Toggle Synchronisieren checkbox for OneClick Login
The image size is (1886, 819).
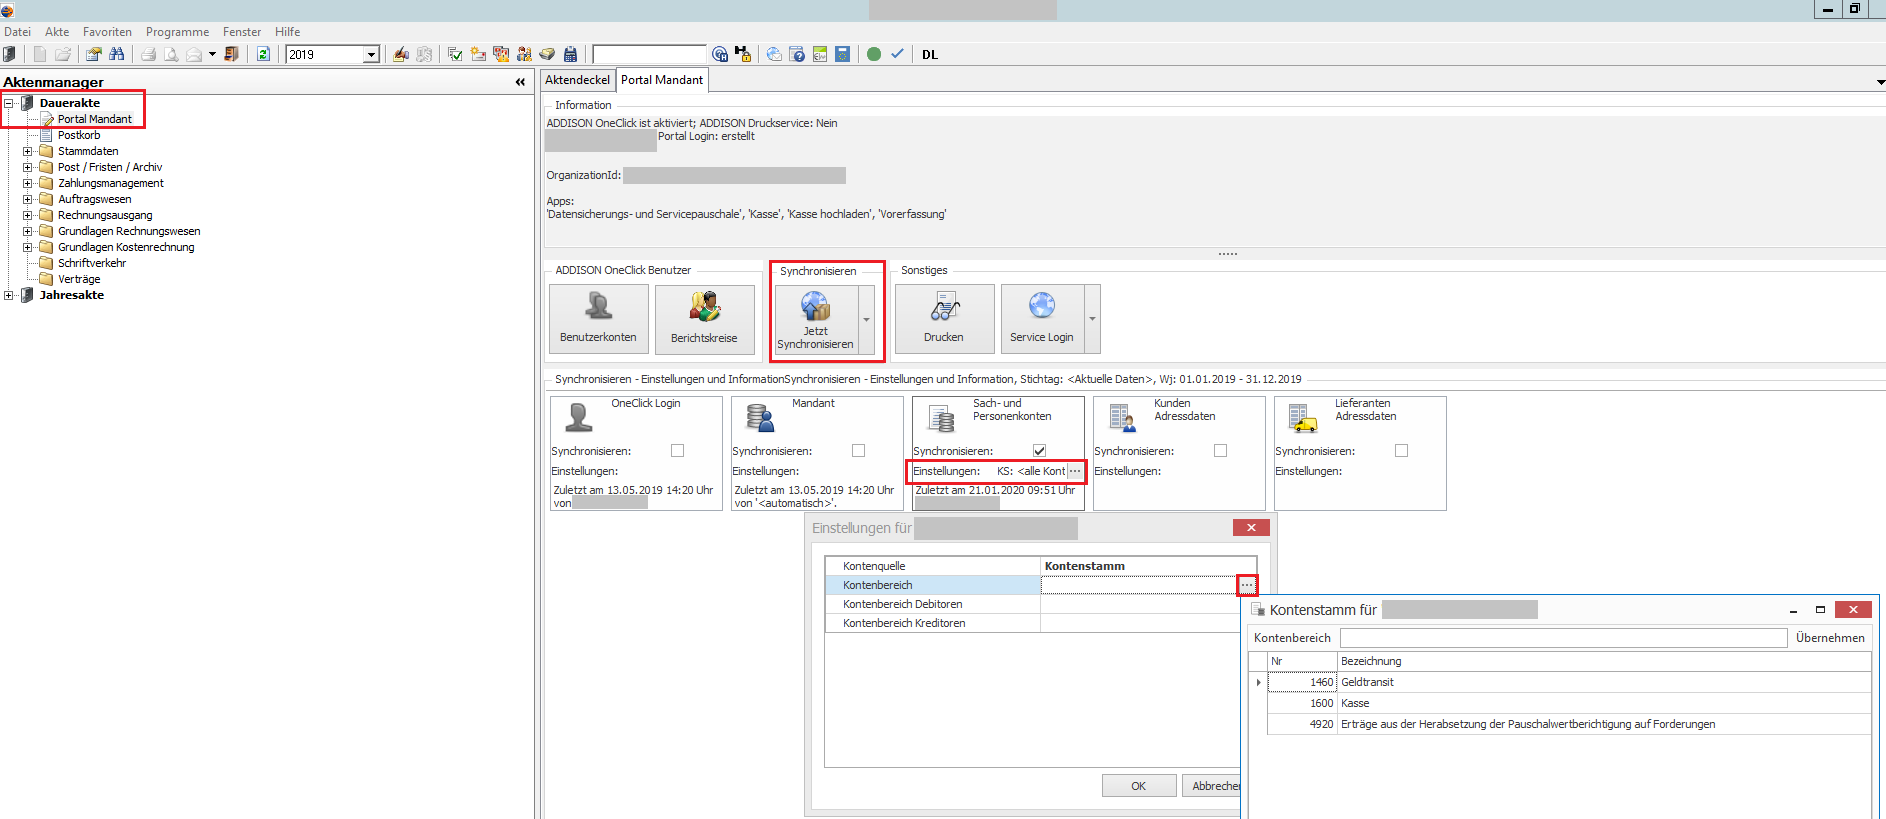pyautogui.click(x=677, y=451)
